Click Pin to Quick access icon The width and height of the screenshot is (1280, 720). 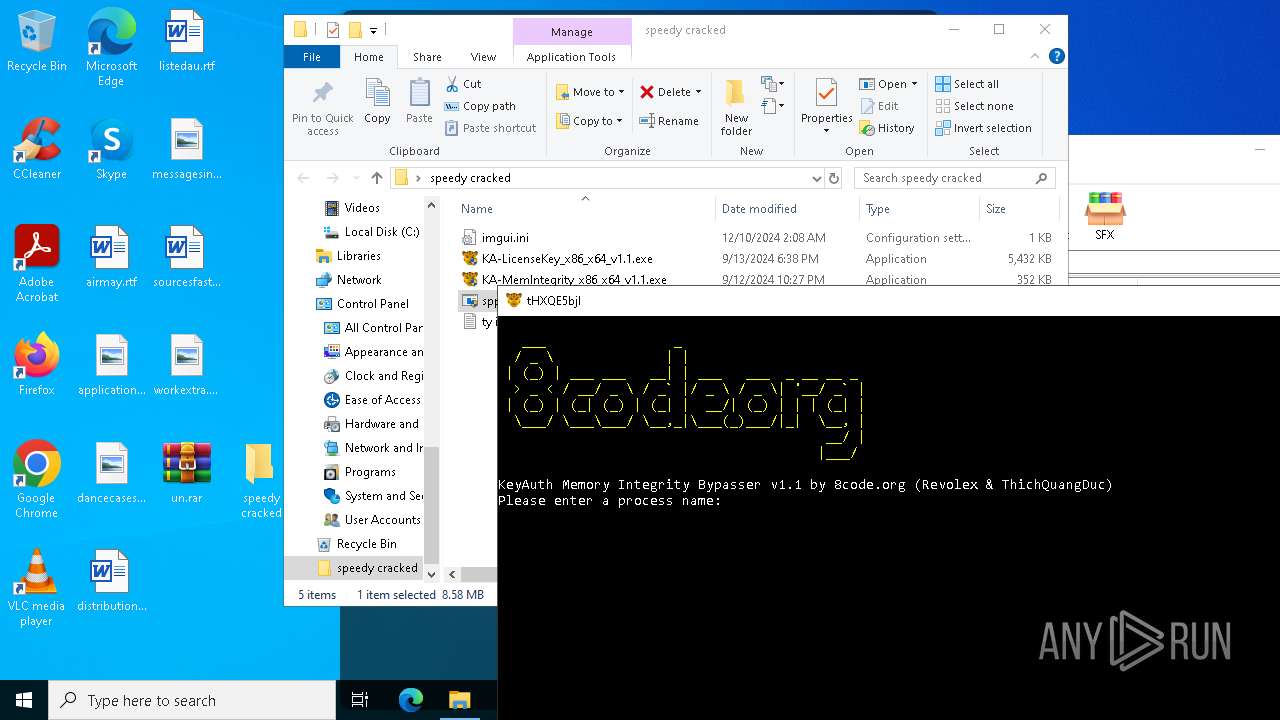pyautogui.click(x=322, y=108)
